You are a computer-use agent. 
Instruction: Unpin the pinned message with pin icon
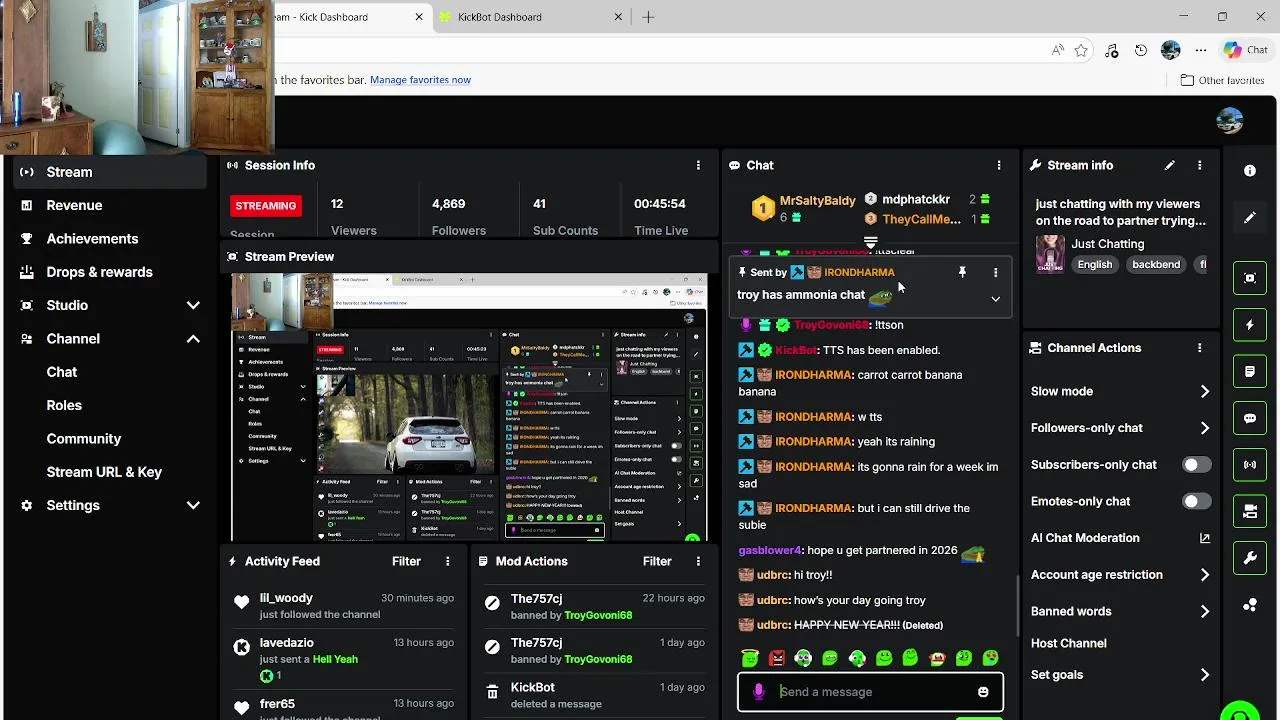click(962, 272)
